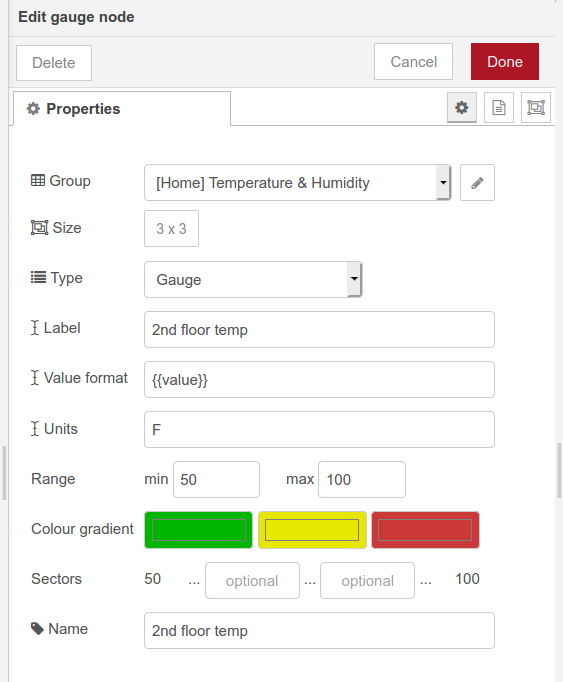Edit the selected group with pencil icon
The height and width of the screenshot is (682, 563).
tap(477, 183)
